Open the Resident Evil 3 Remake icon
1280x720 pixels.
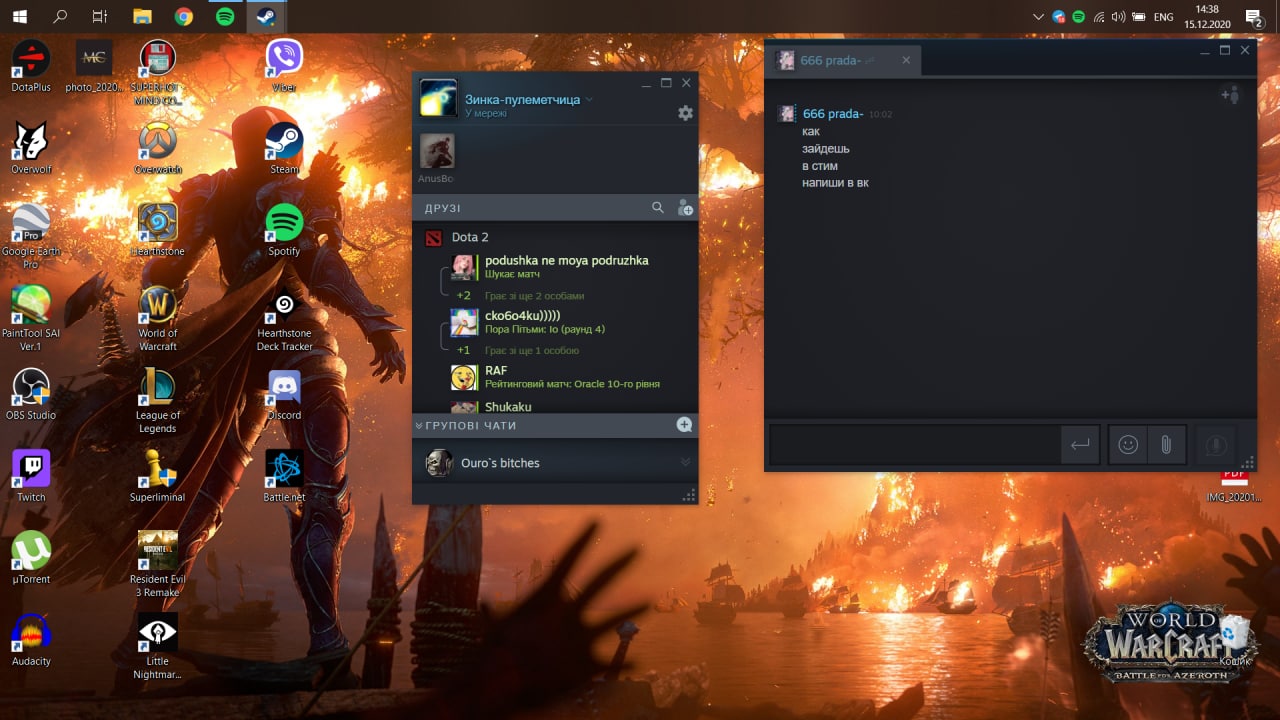coord(158,565)
